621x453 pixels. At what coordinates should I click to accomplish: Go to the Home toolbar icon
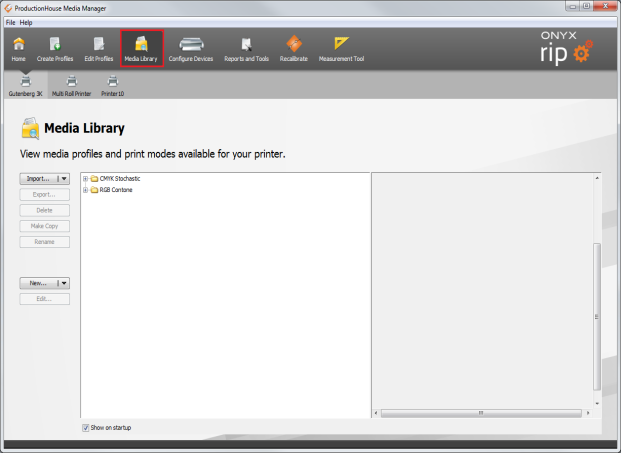pos(19,49)
